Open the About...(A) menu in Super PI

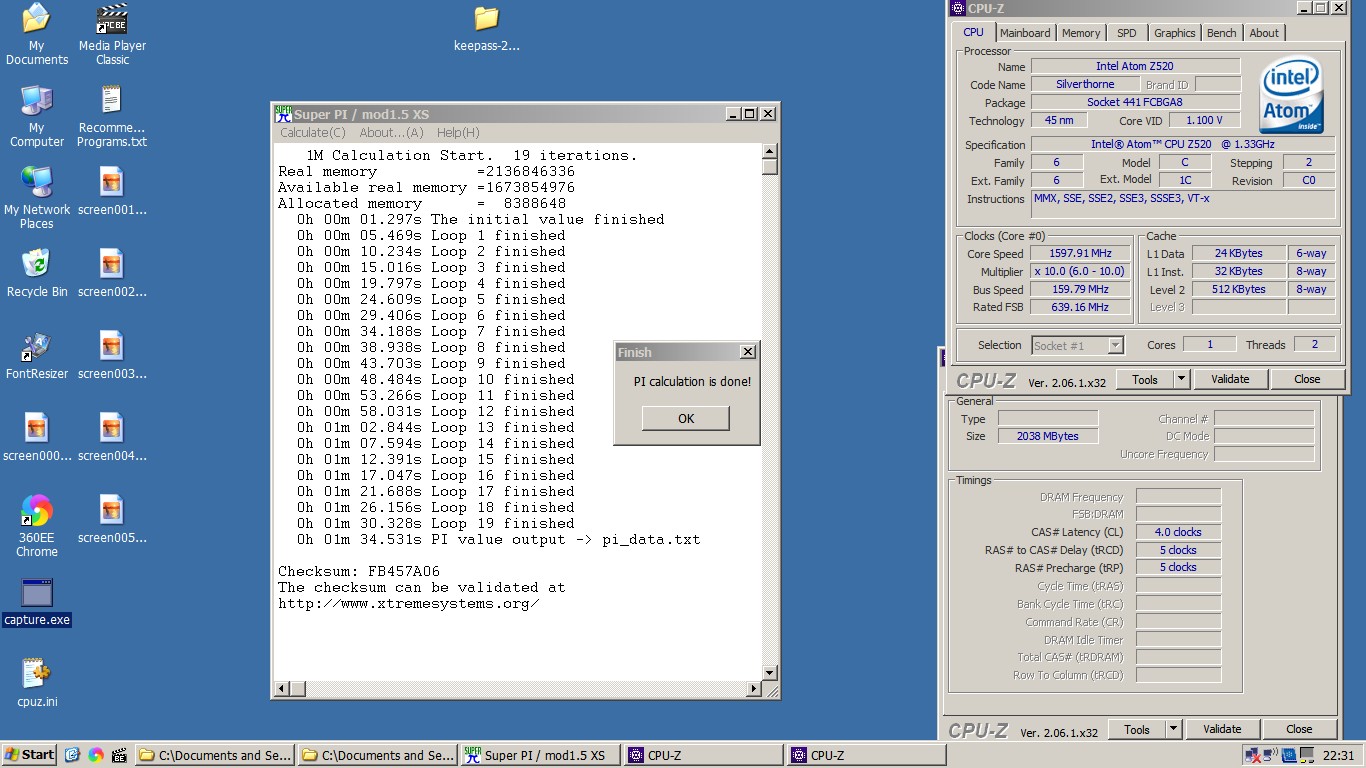(391, 132)
